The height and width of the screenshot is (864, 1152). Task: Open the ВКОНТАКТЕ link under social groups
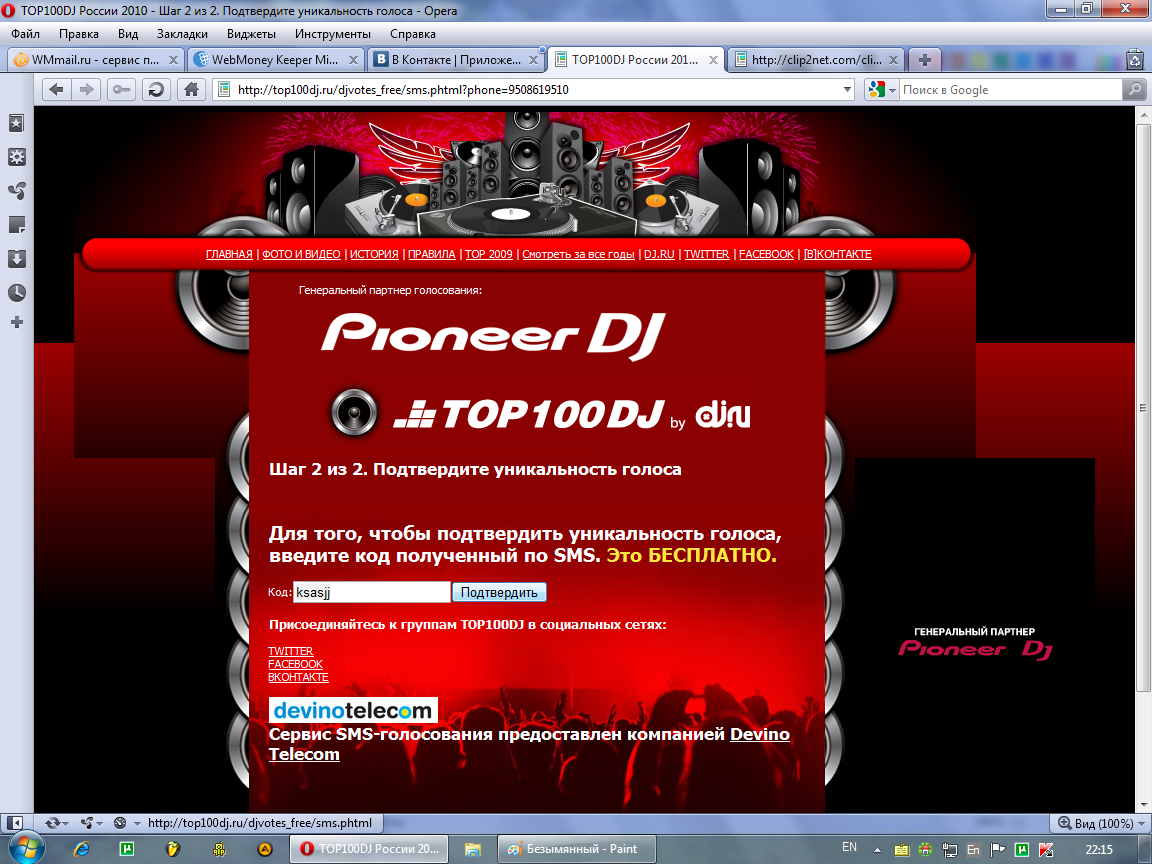tap(298, 677)
